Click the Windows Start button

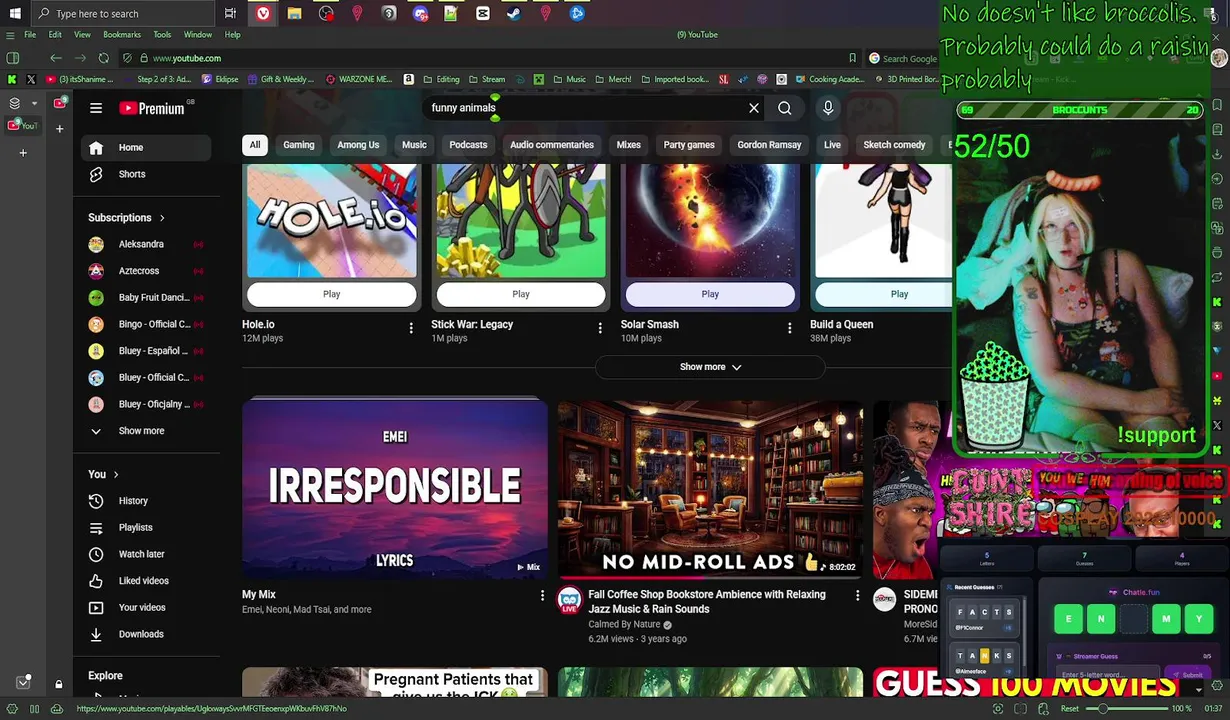click(15, 13)
